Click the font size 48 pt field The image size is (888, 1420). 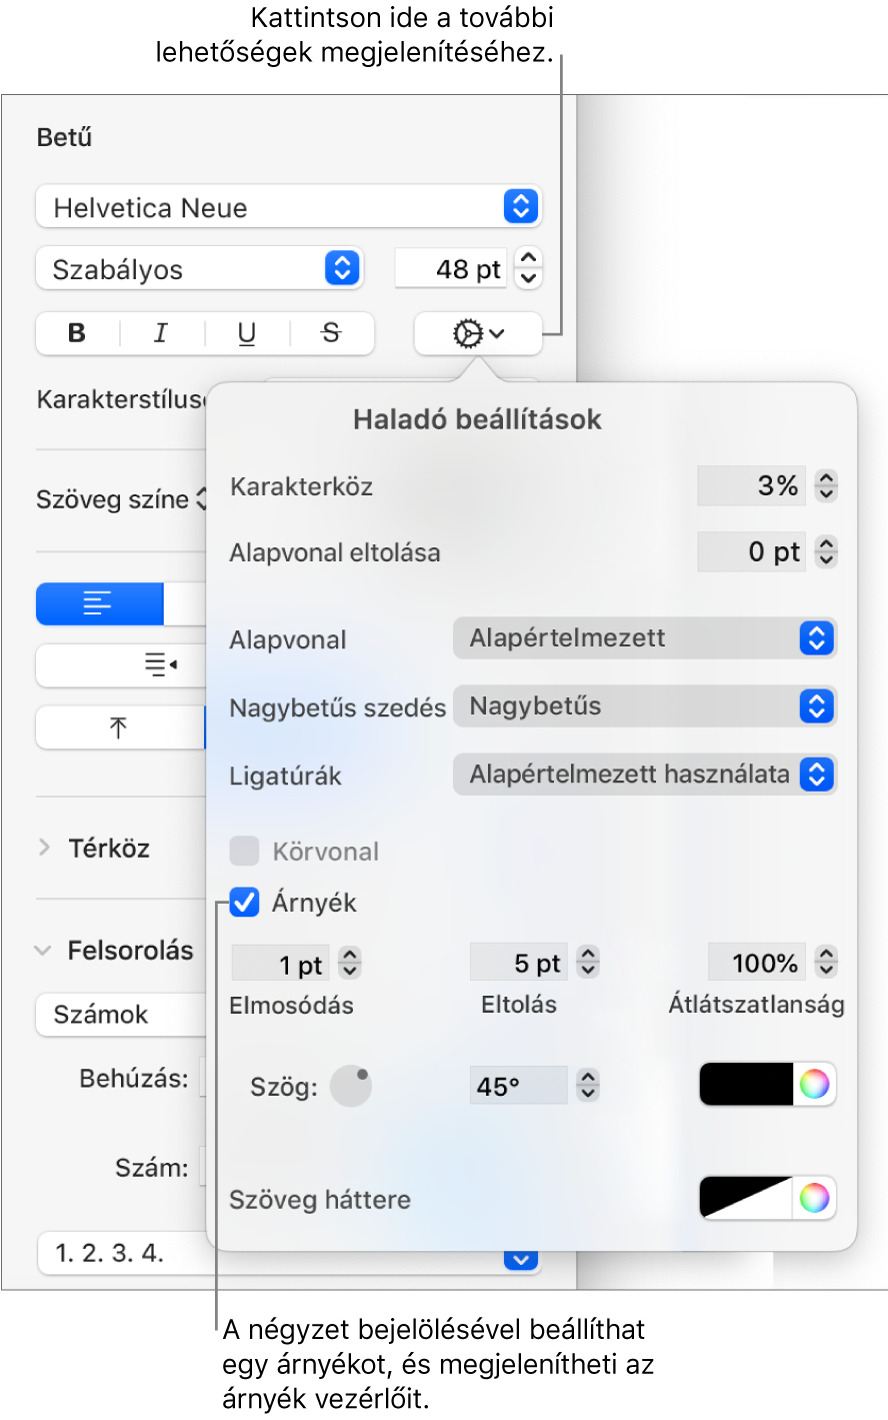(x=451, y=269)
